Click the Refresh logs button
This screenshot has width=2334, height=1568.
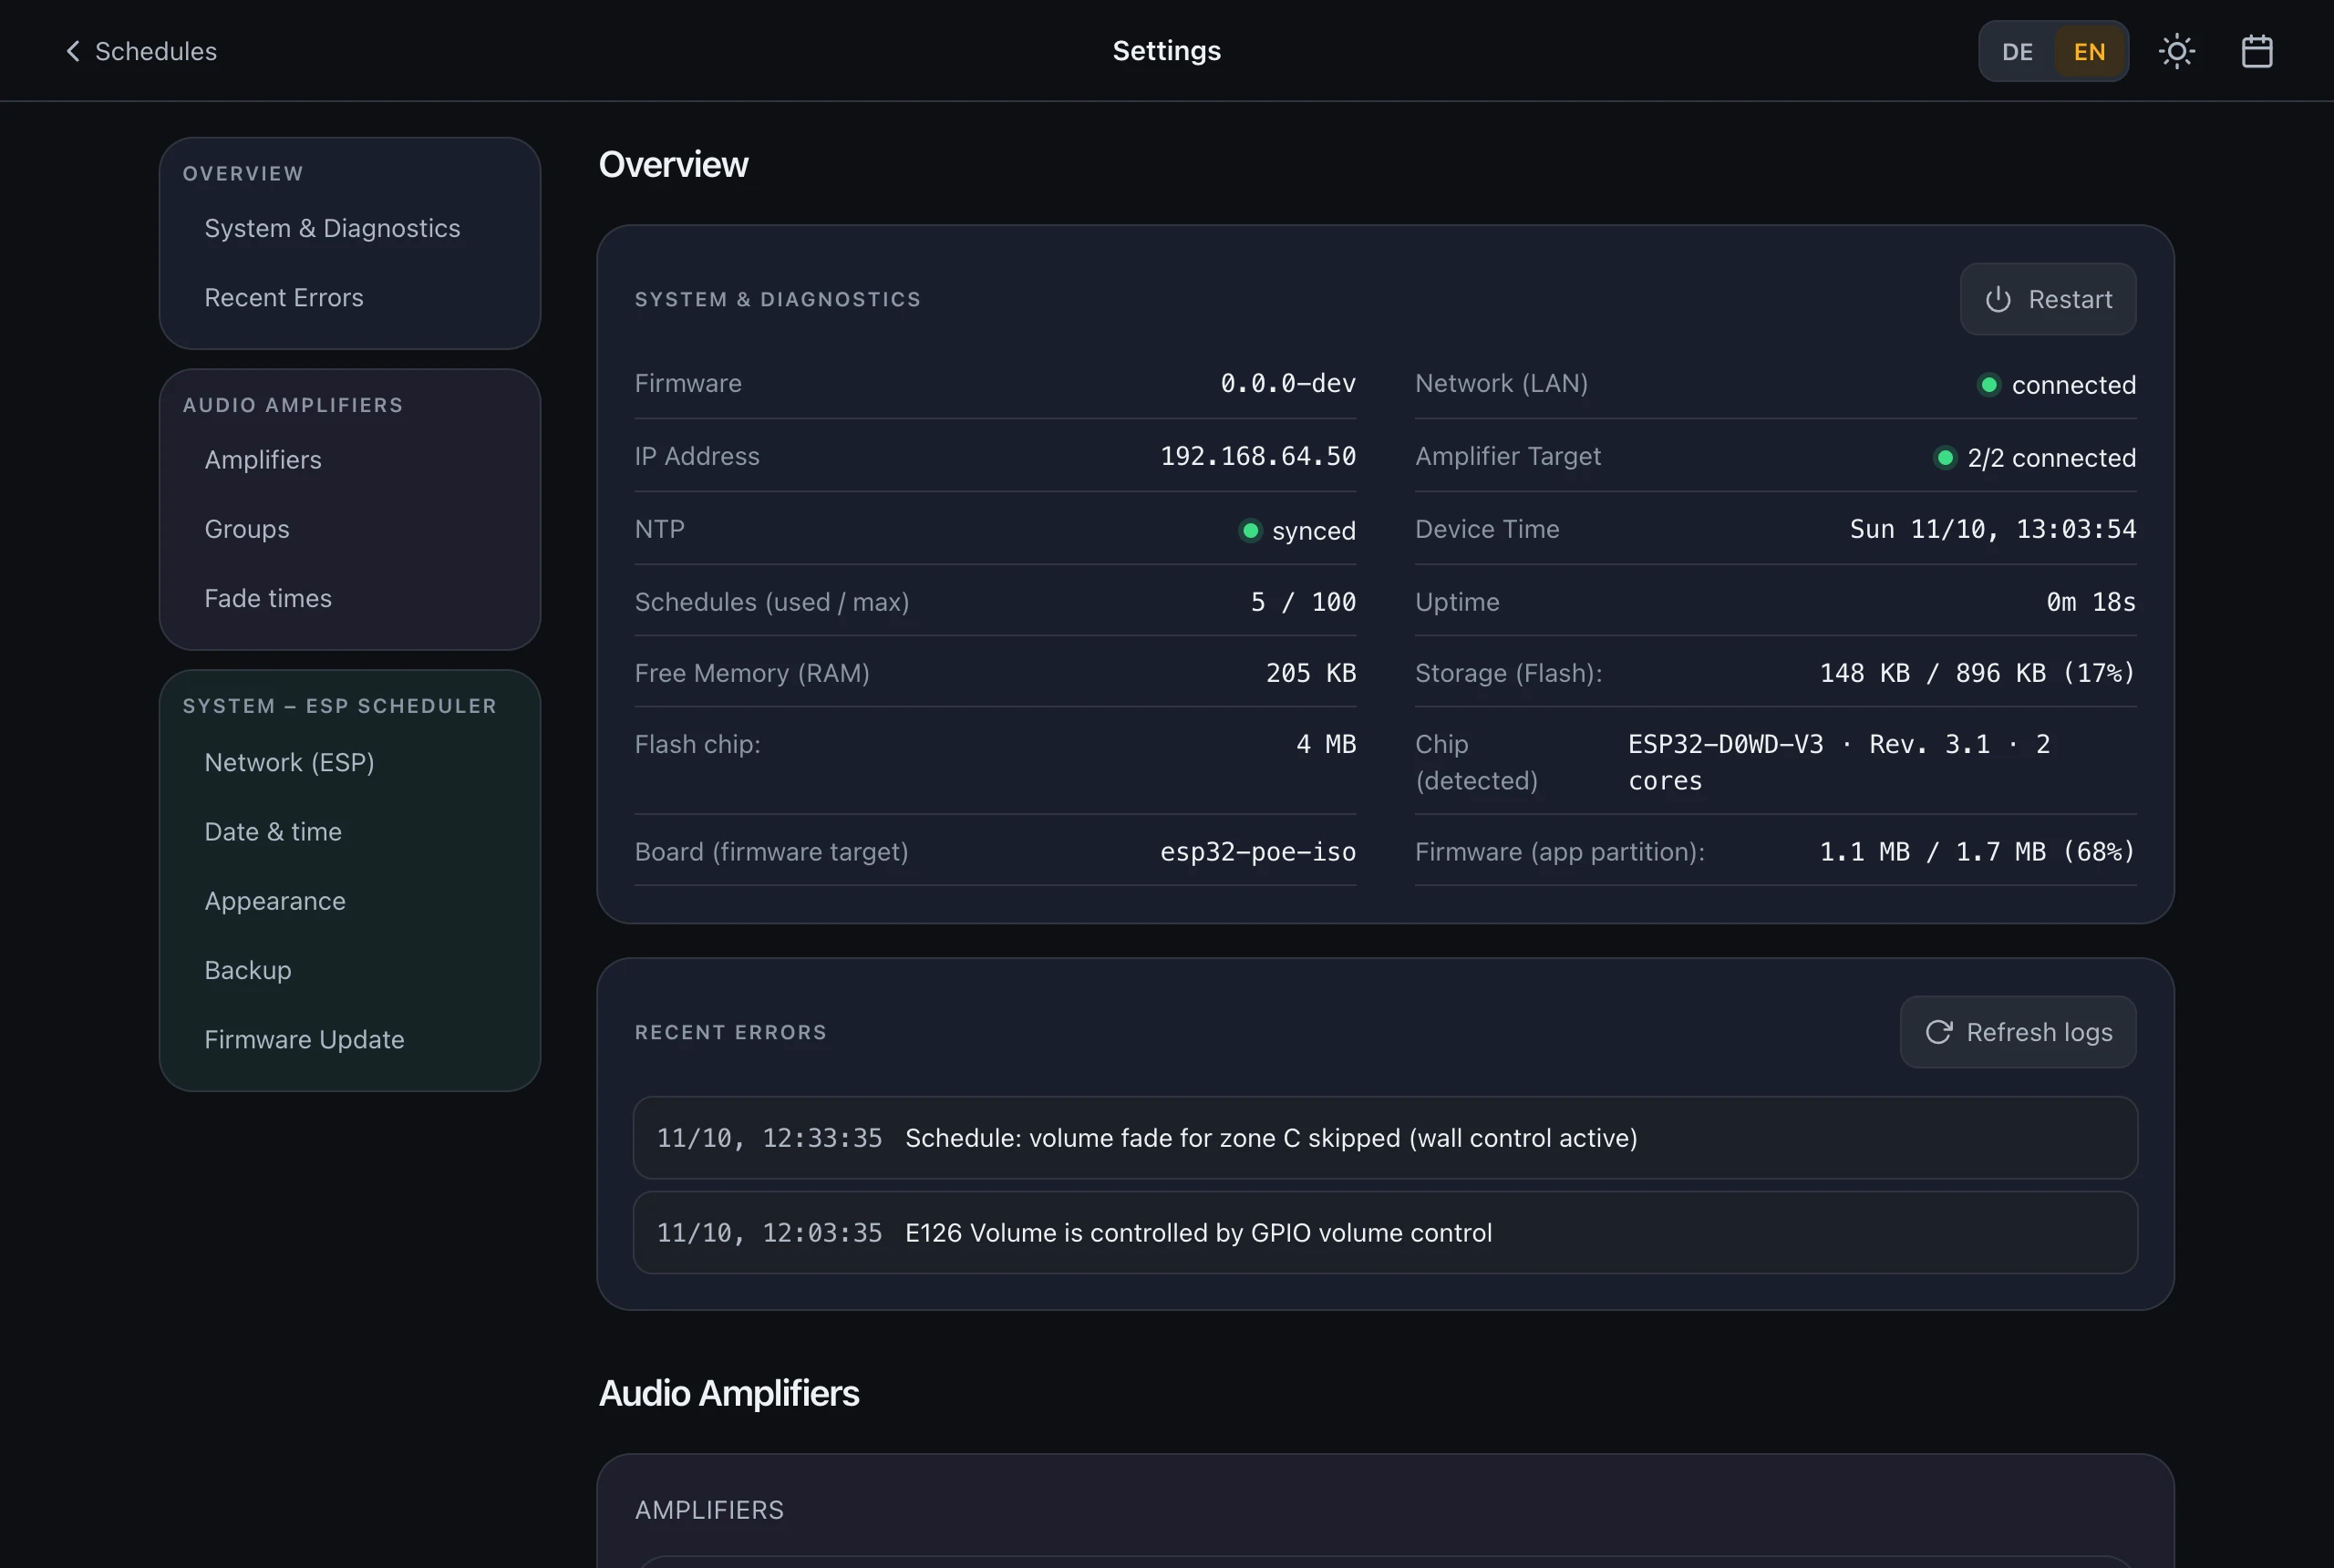click(2018, 1032)
